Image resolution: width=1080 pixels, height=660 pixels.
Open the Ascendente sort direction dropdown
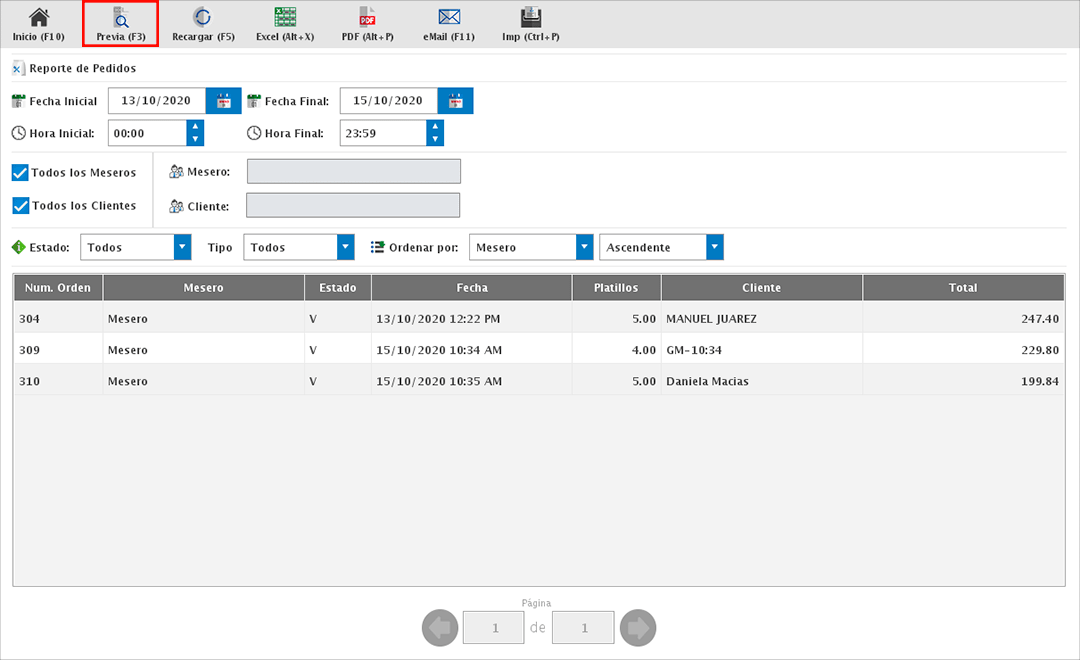point(714,247)
